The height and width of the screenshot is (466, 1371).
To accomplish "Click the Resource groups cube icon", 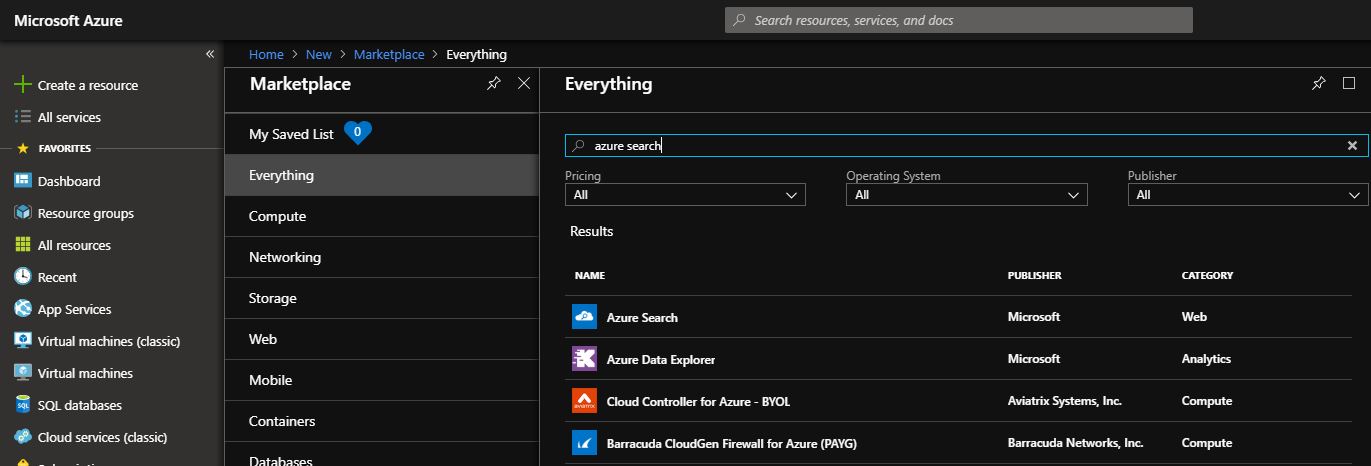I will [22, 213].
